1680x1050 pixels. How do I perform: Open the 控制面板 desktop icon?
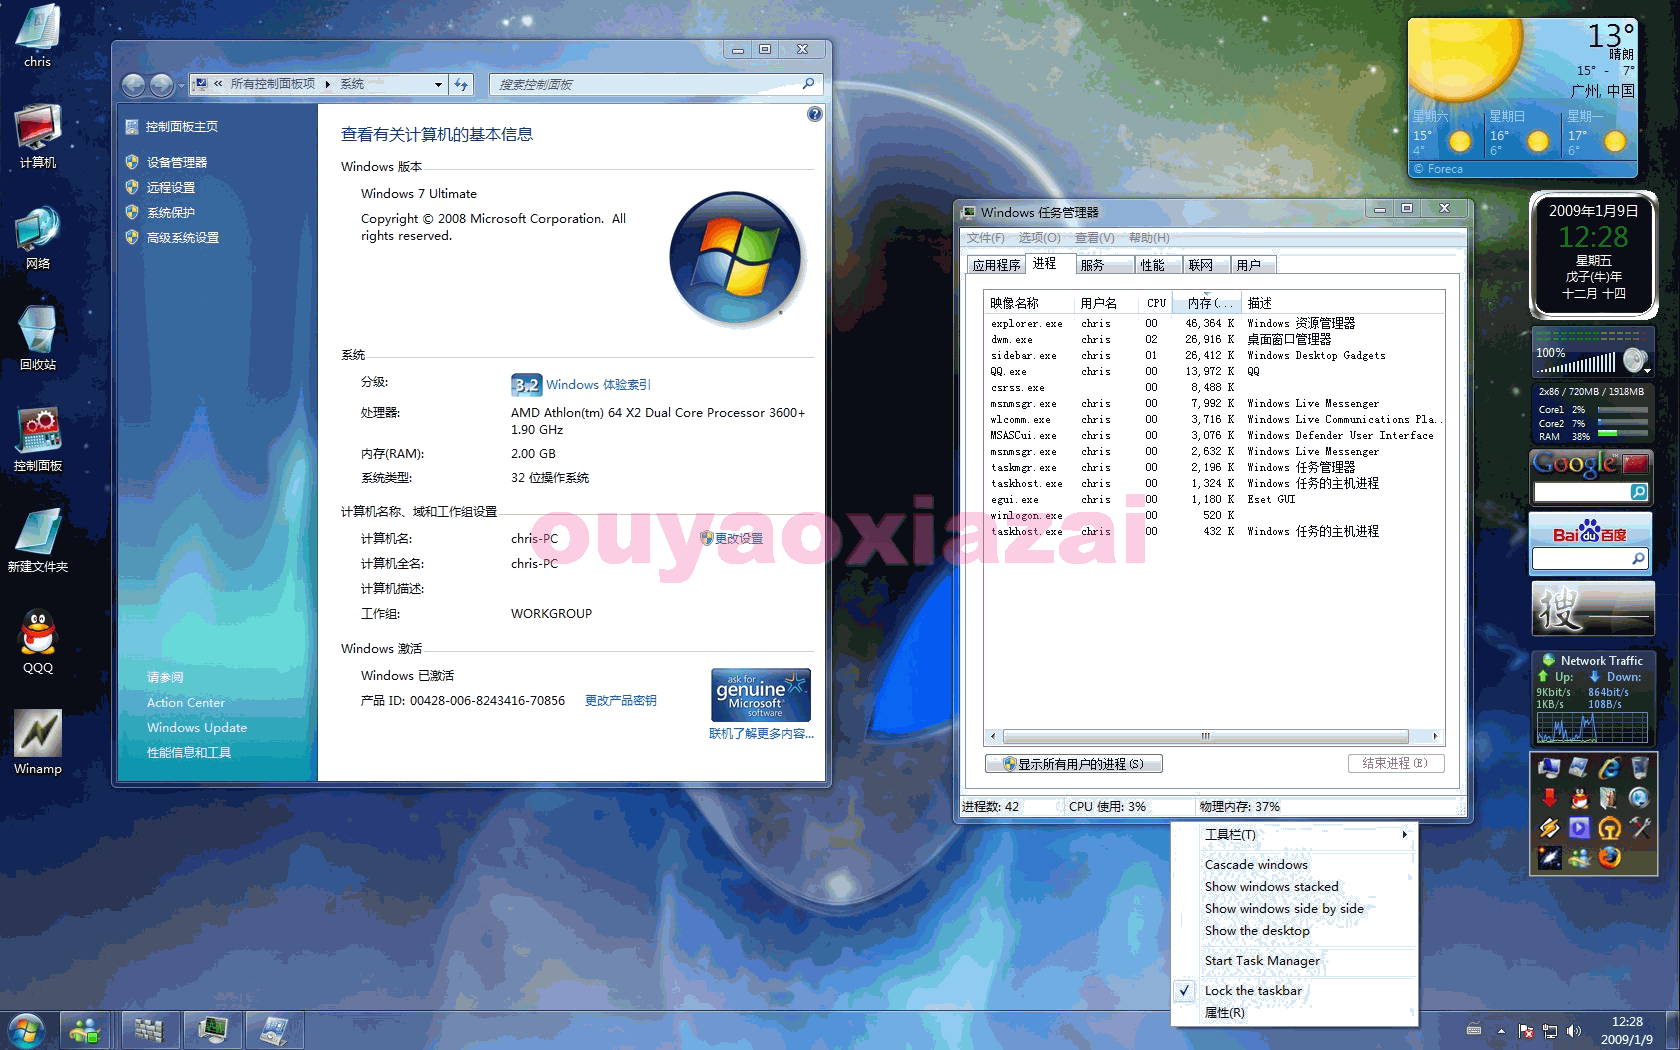coord(38,440)
